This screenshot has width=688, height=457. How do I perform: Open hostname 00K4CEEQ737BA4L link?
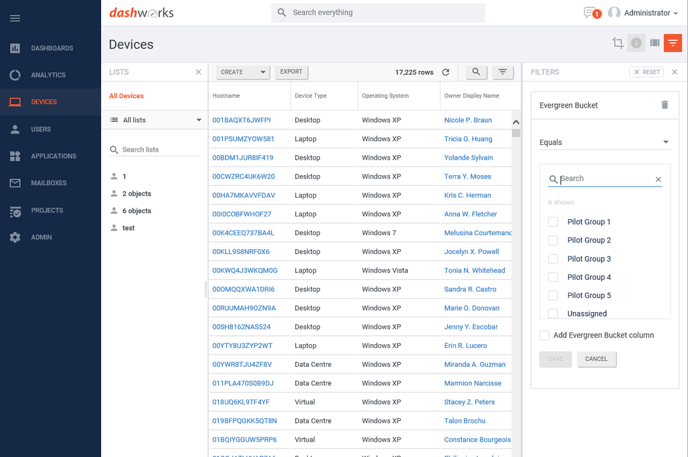coord(243,233)
